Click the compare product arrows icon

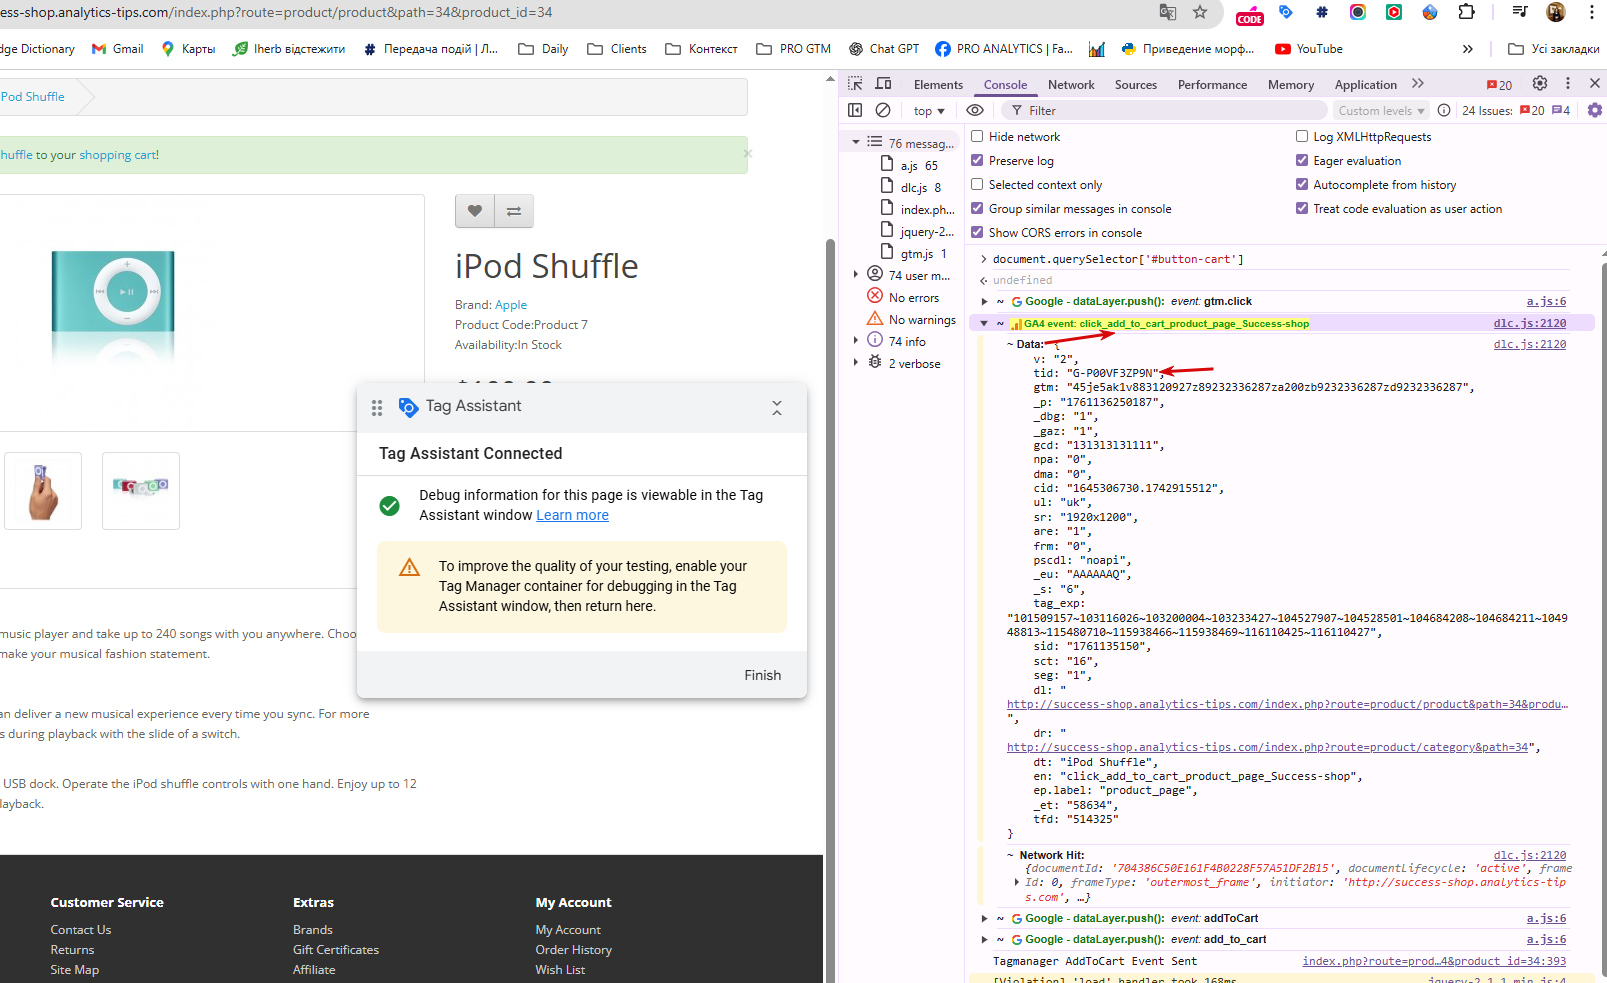514,211
